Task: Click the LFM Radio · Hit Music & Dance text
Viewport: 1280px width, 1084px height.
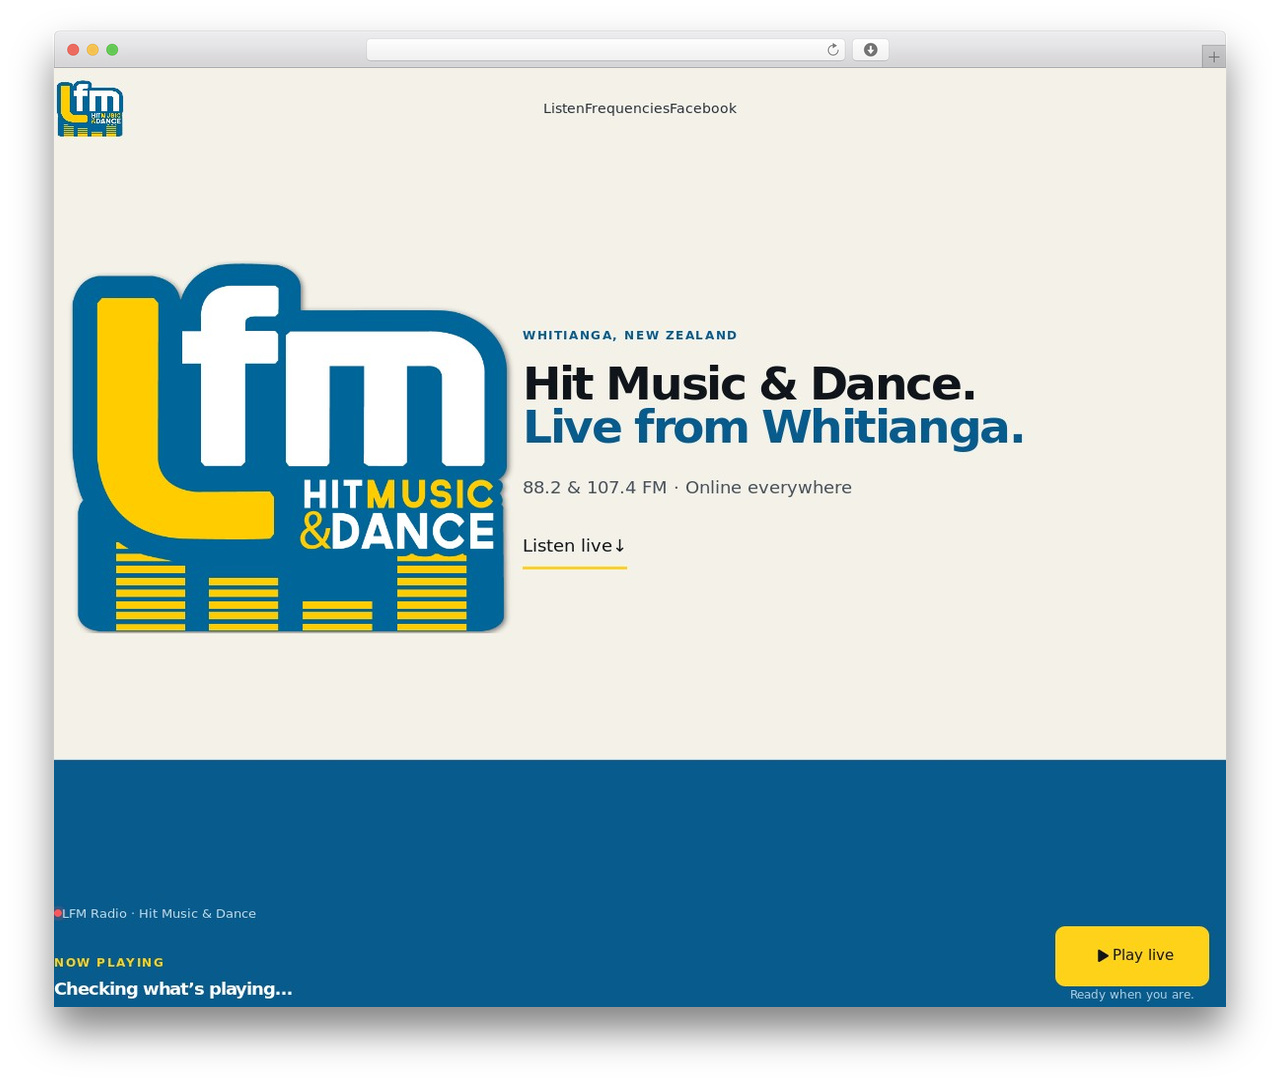Action: 159,914
